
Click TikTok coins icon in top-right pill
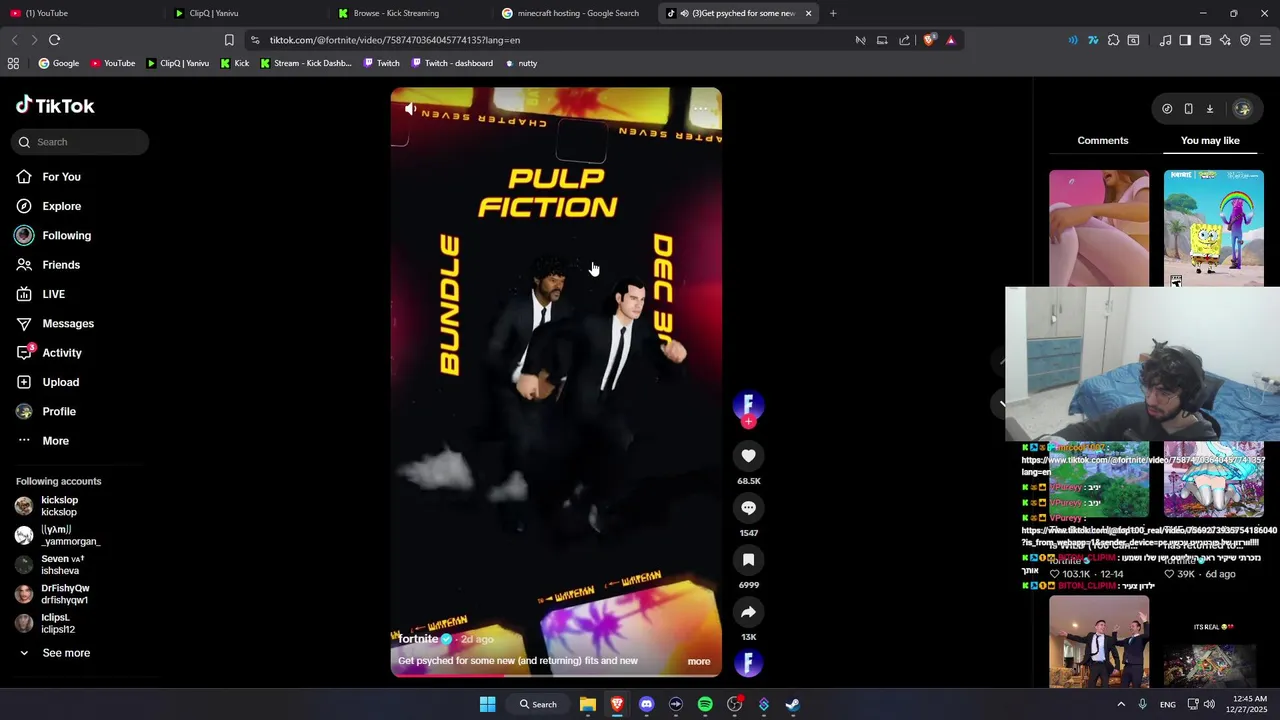pyautogui.click(x=1167, y=109)
